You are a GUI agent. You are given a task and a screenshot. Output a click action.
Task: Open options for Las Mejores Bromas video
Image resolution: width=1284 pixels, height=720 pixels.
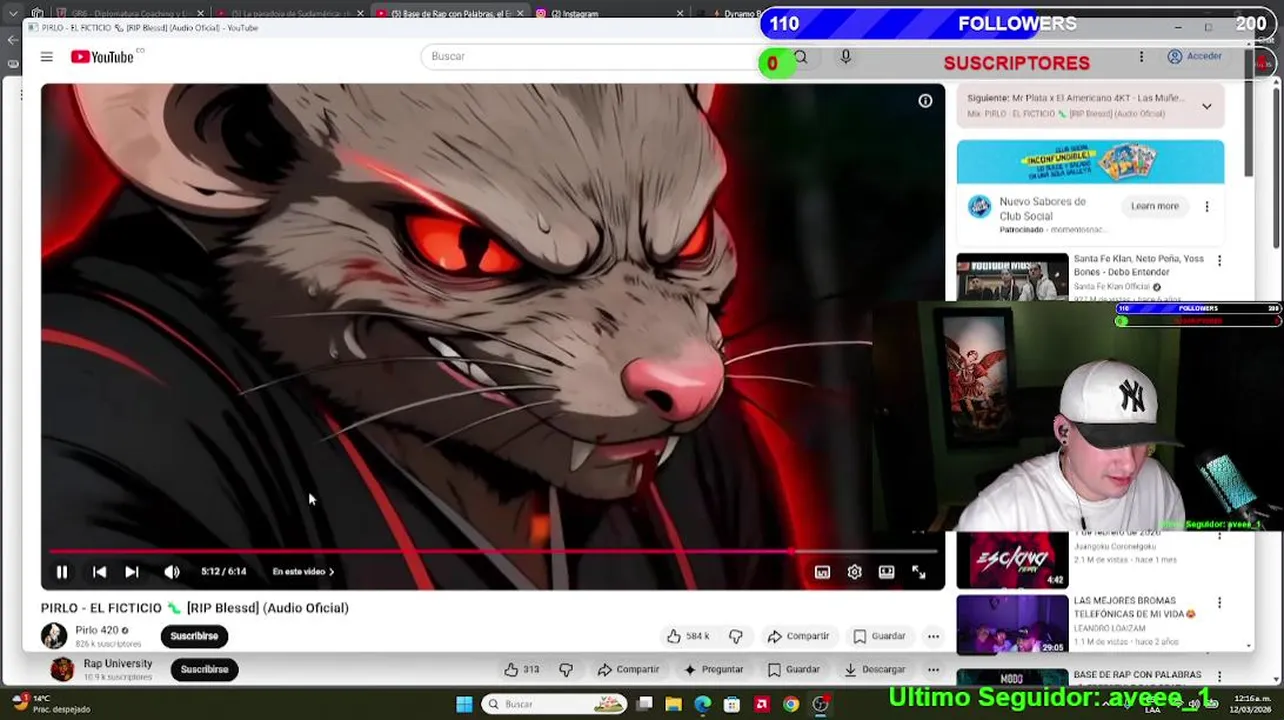1219,603
